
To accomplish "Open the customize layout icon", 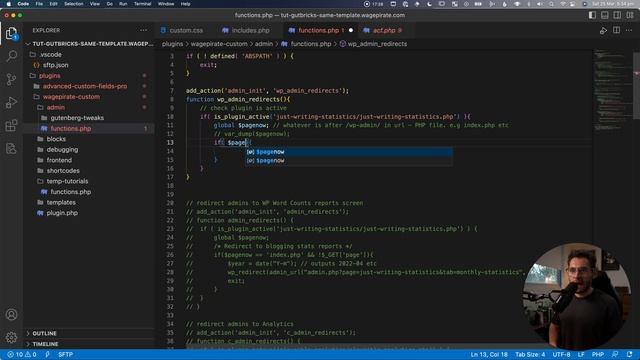I will [x=630, y=15].
